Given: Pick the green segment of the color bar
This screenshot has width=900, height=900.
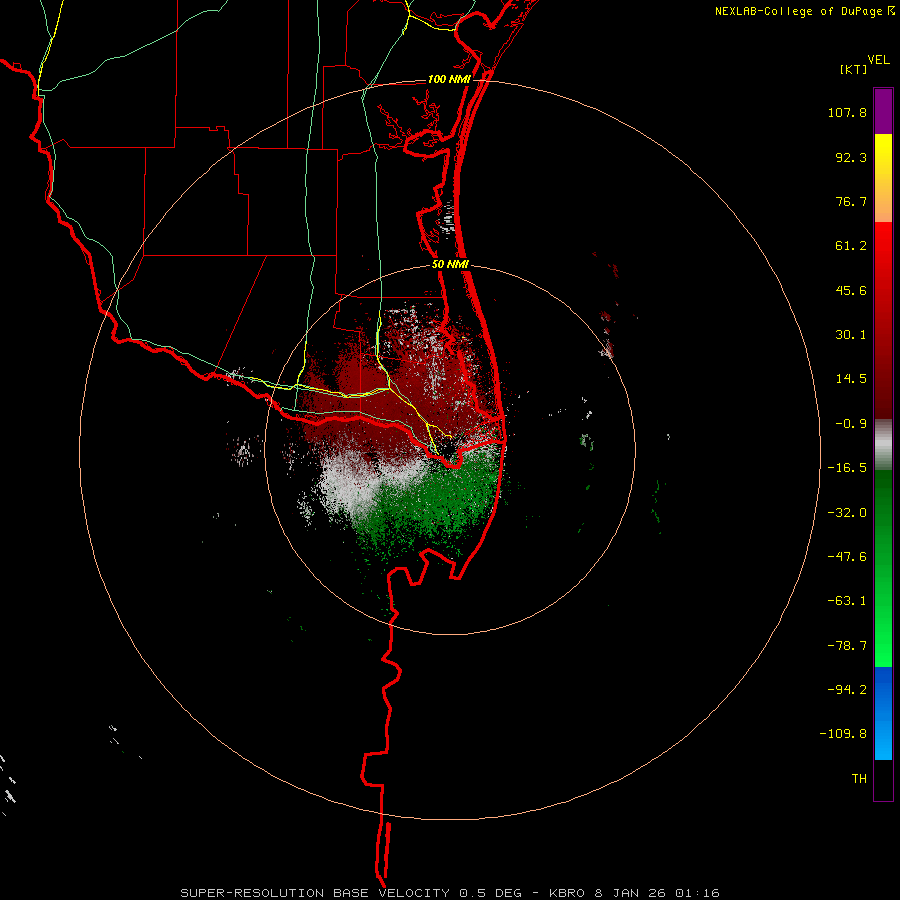Looking at the screenshot, I should point(883,568).
